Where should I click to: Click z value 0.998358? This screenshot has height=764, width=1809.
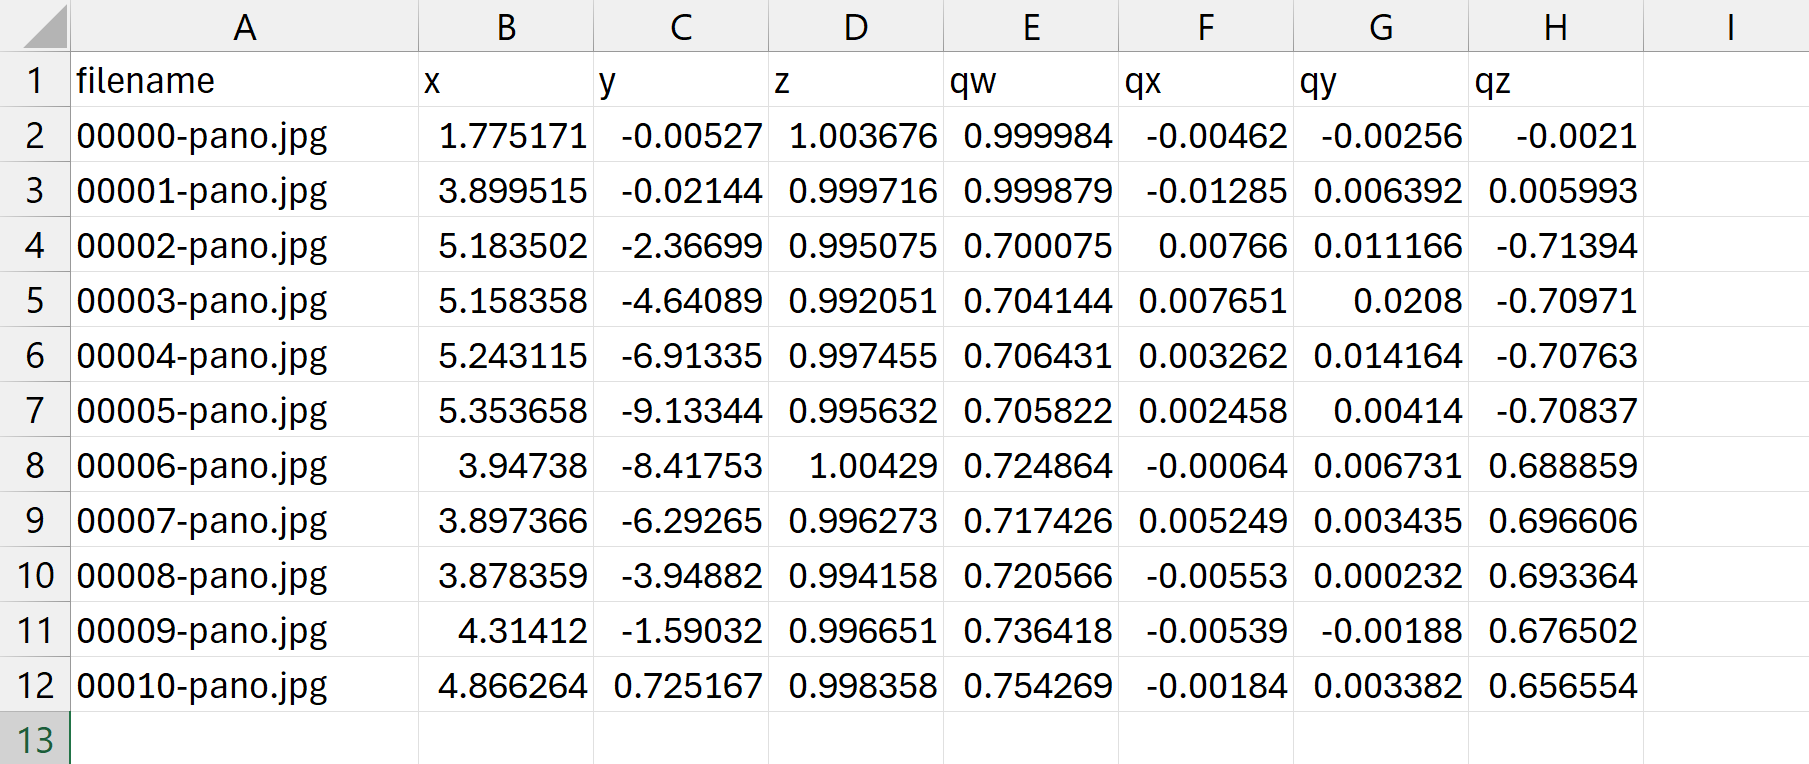pos(856,684)
